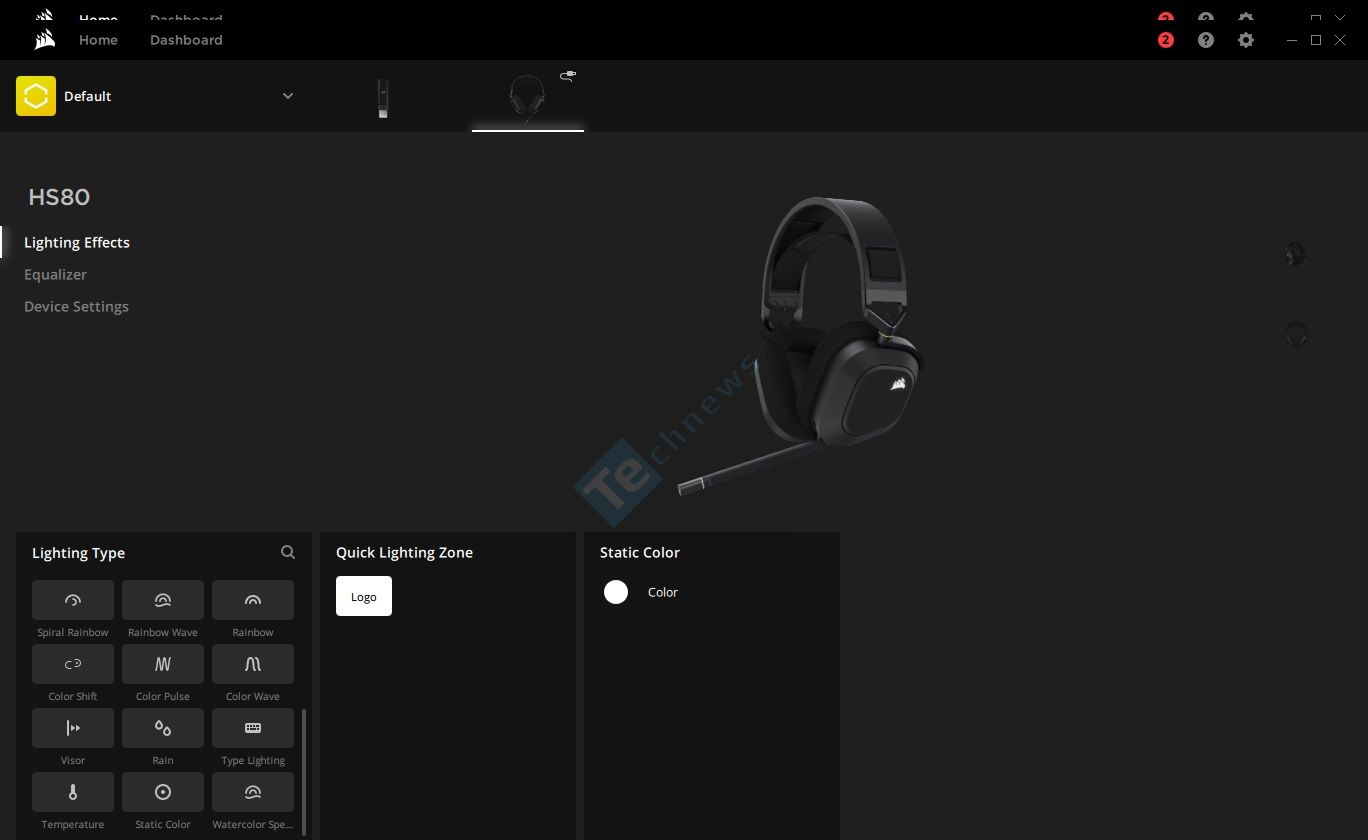Open Lighting Effects section
The image size is (1368, 840).
[x=77, y=242]
